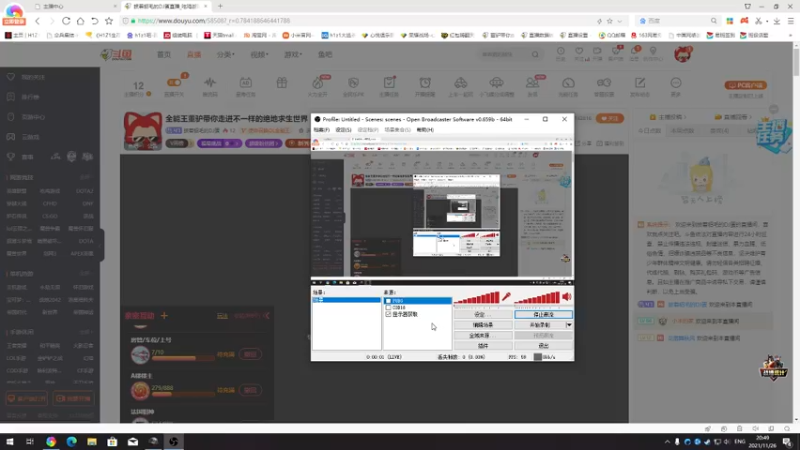
Task: Open the File (F) menu in OBS
Action: pos(321,130)
